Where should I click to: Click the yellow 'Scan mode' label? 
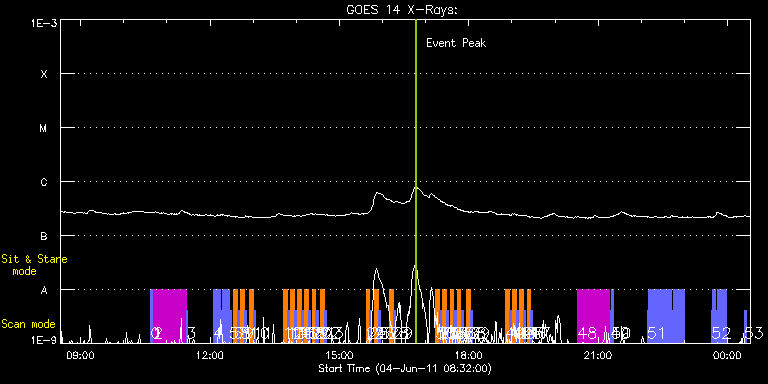click(28, 324)
